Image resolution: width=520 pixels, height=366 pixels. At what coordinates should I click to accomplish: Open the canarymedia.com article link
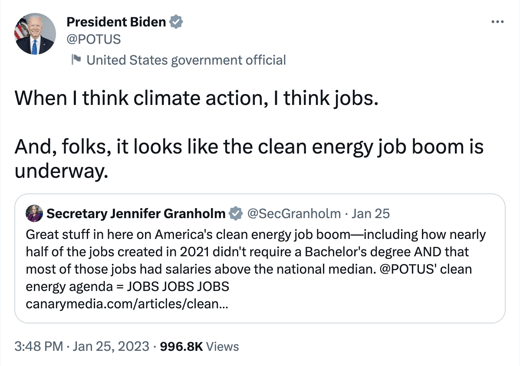127,304
